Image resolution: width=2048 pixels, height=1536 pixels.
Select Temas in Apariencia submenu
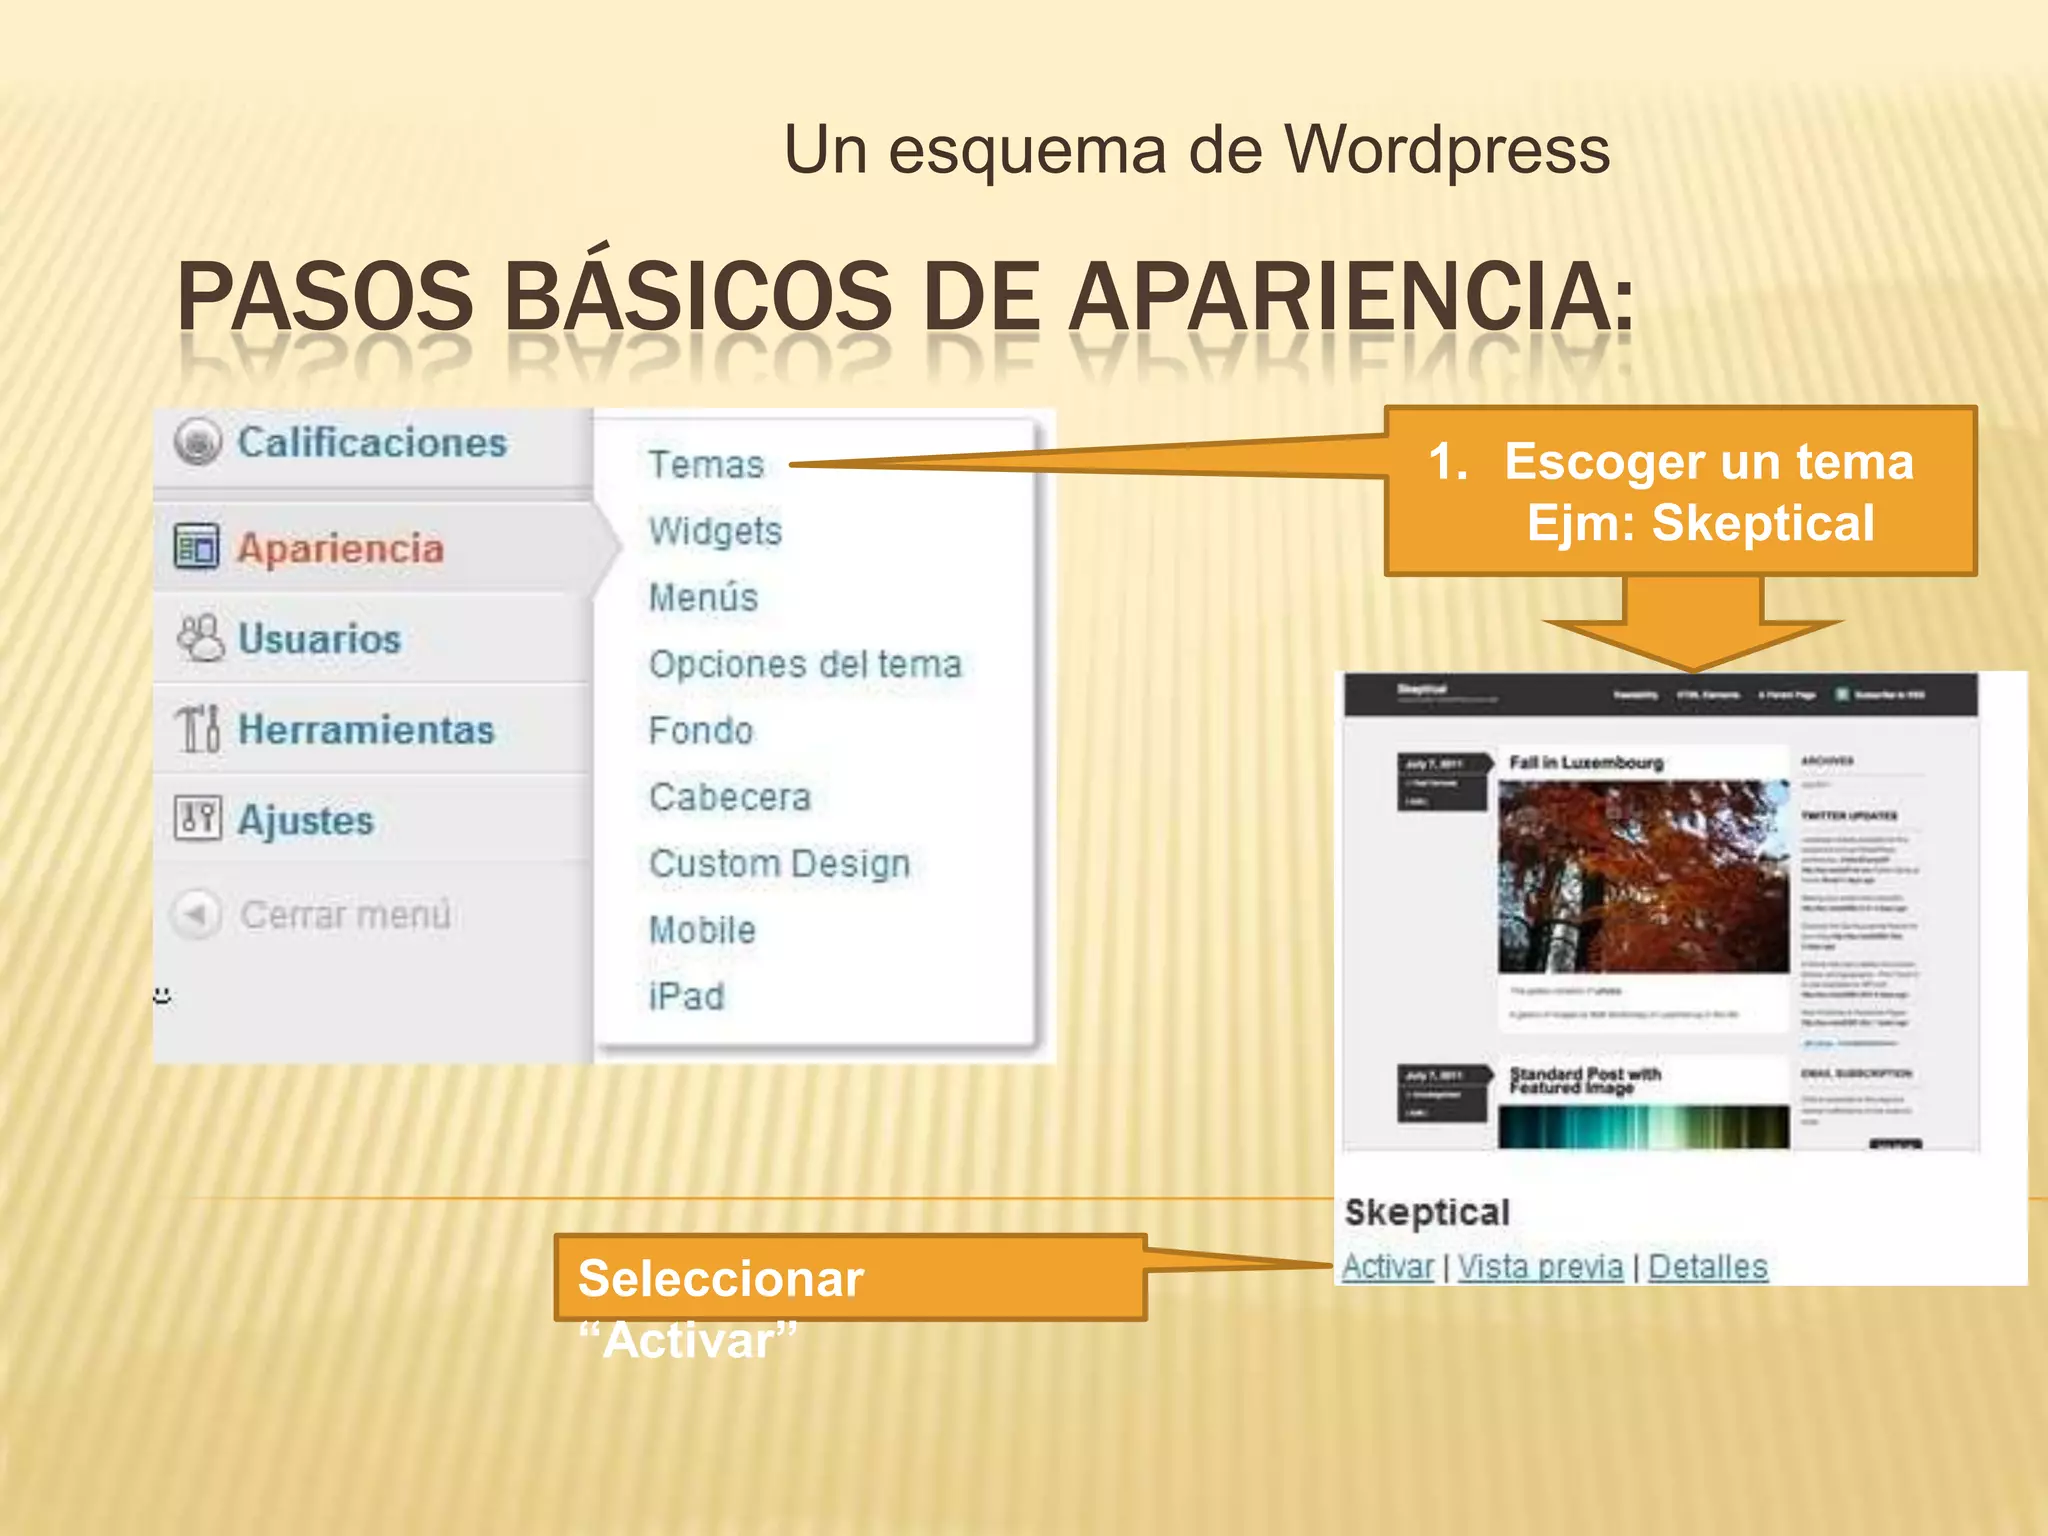pyautogui.click(x=706, y=464)
